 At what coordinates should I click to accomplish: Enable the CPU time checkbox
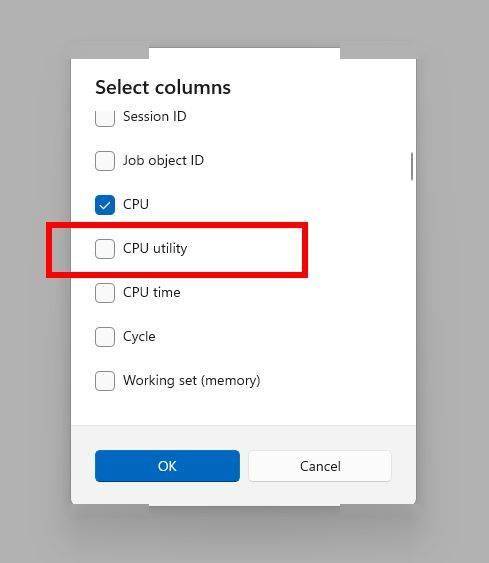coord(105,293)
